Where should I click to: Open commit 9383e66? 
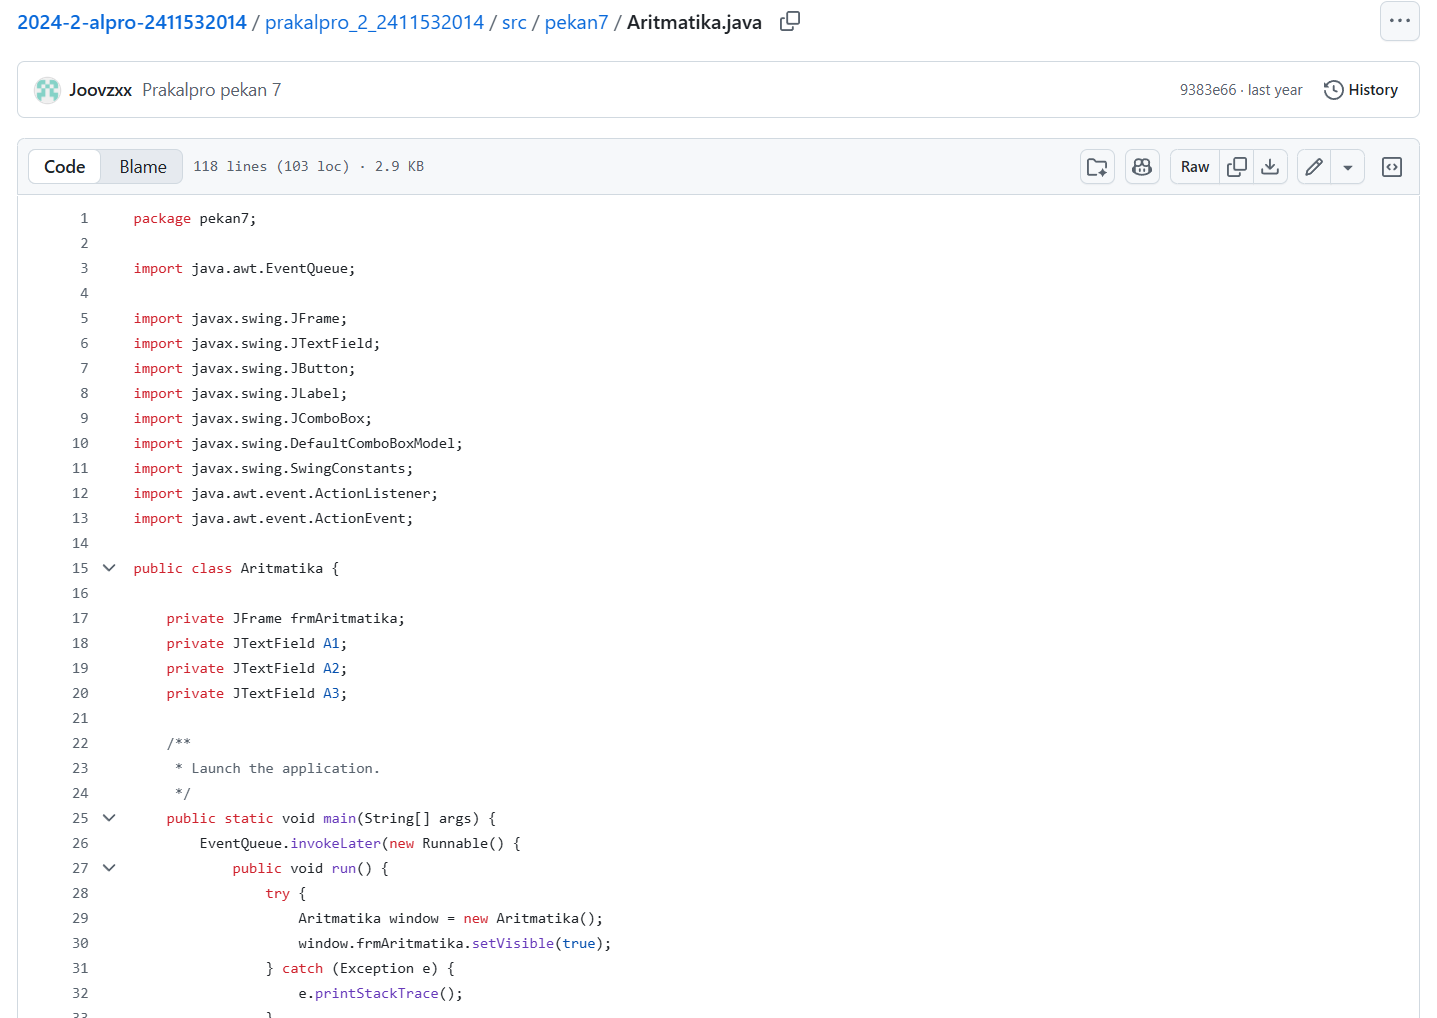pos(1207,90)
